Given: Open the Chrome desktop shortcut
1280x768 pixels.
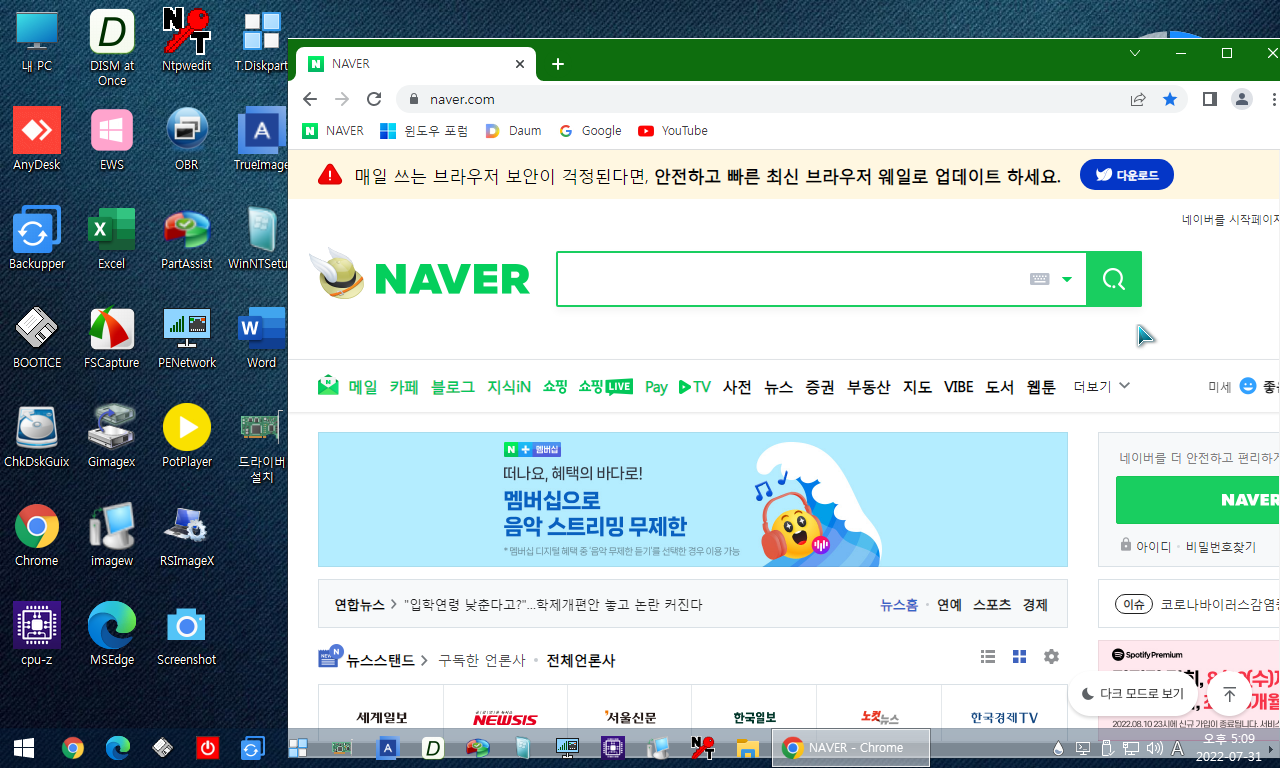Looking at the screenshot, I should coord(37,535).
